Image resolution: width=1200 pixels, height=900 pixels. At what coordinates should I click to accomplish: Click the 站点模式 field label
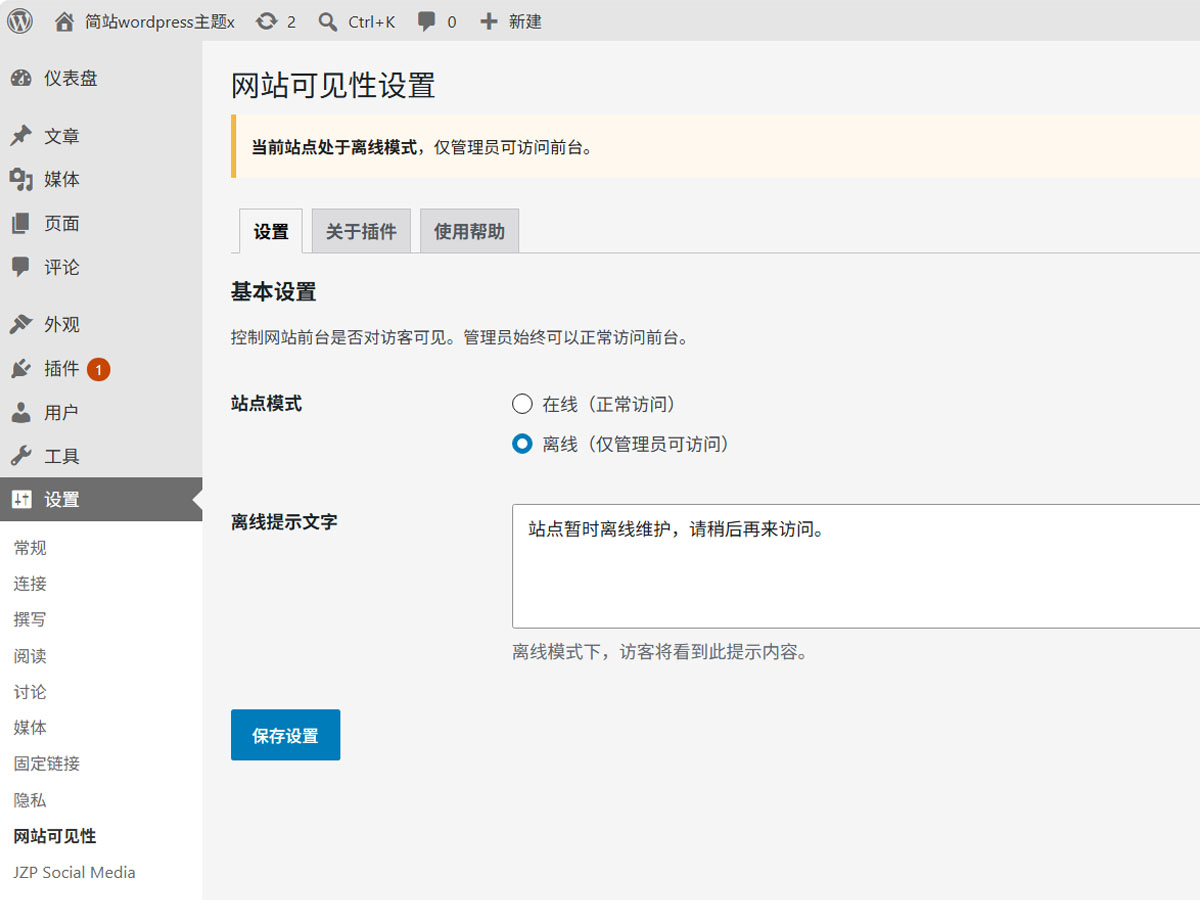pyautogui.click(x=266, y=404)
